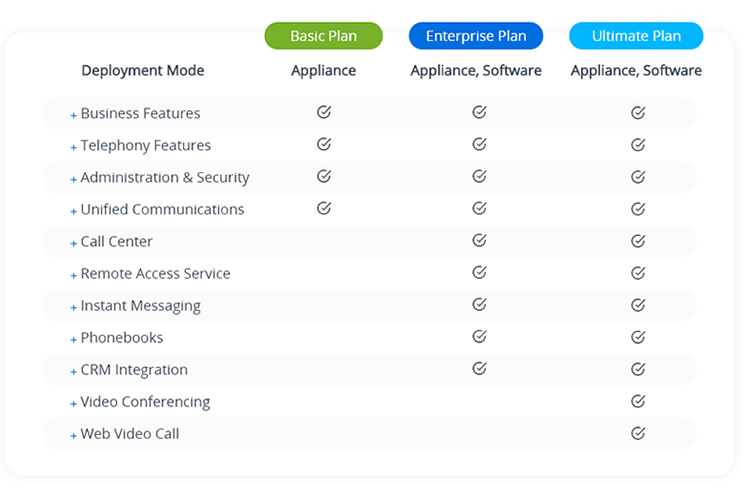This screenshot has height=500, width=750.
Task: Select the Ultimate Plan button
Action: (x=636, y=36)
